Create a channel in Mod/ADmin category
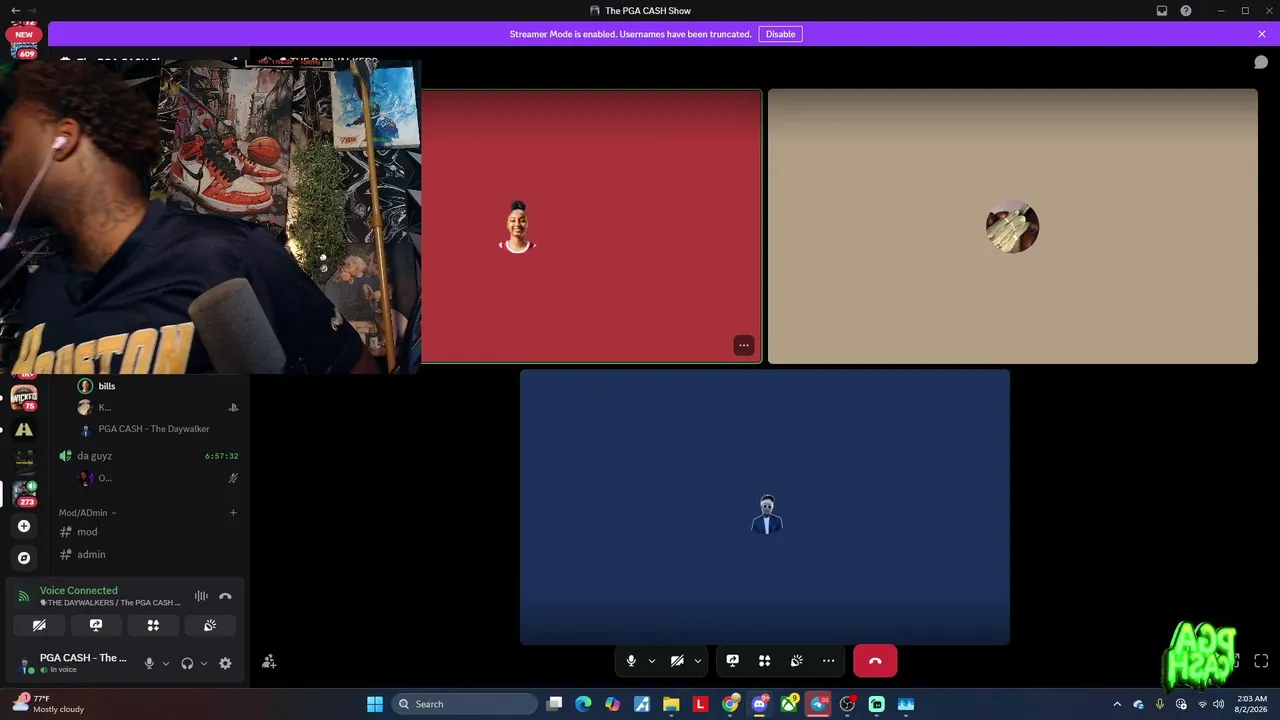1280x720 pixels. 233,513
